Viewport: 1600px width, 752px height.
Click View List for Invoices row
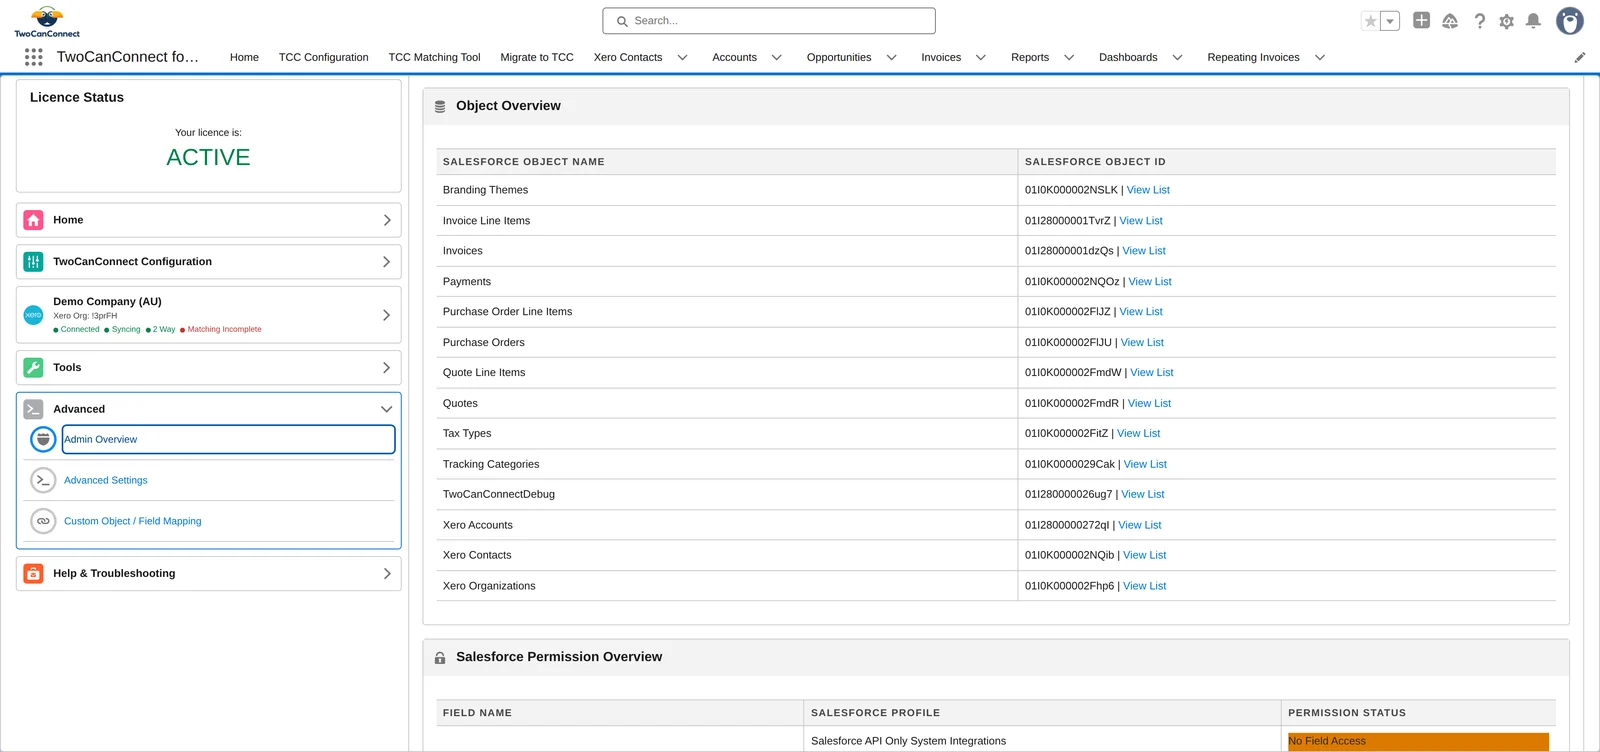click(1144, 251)
